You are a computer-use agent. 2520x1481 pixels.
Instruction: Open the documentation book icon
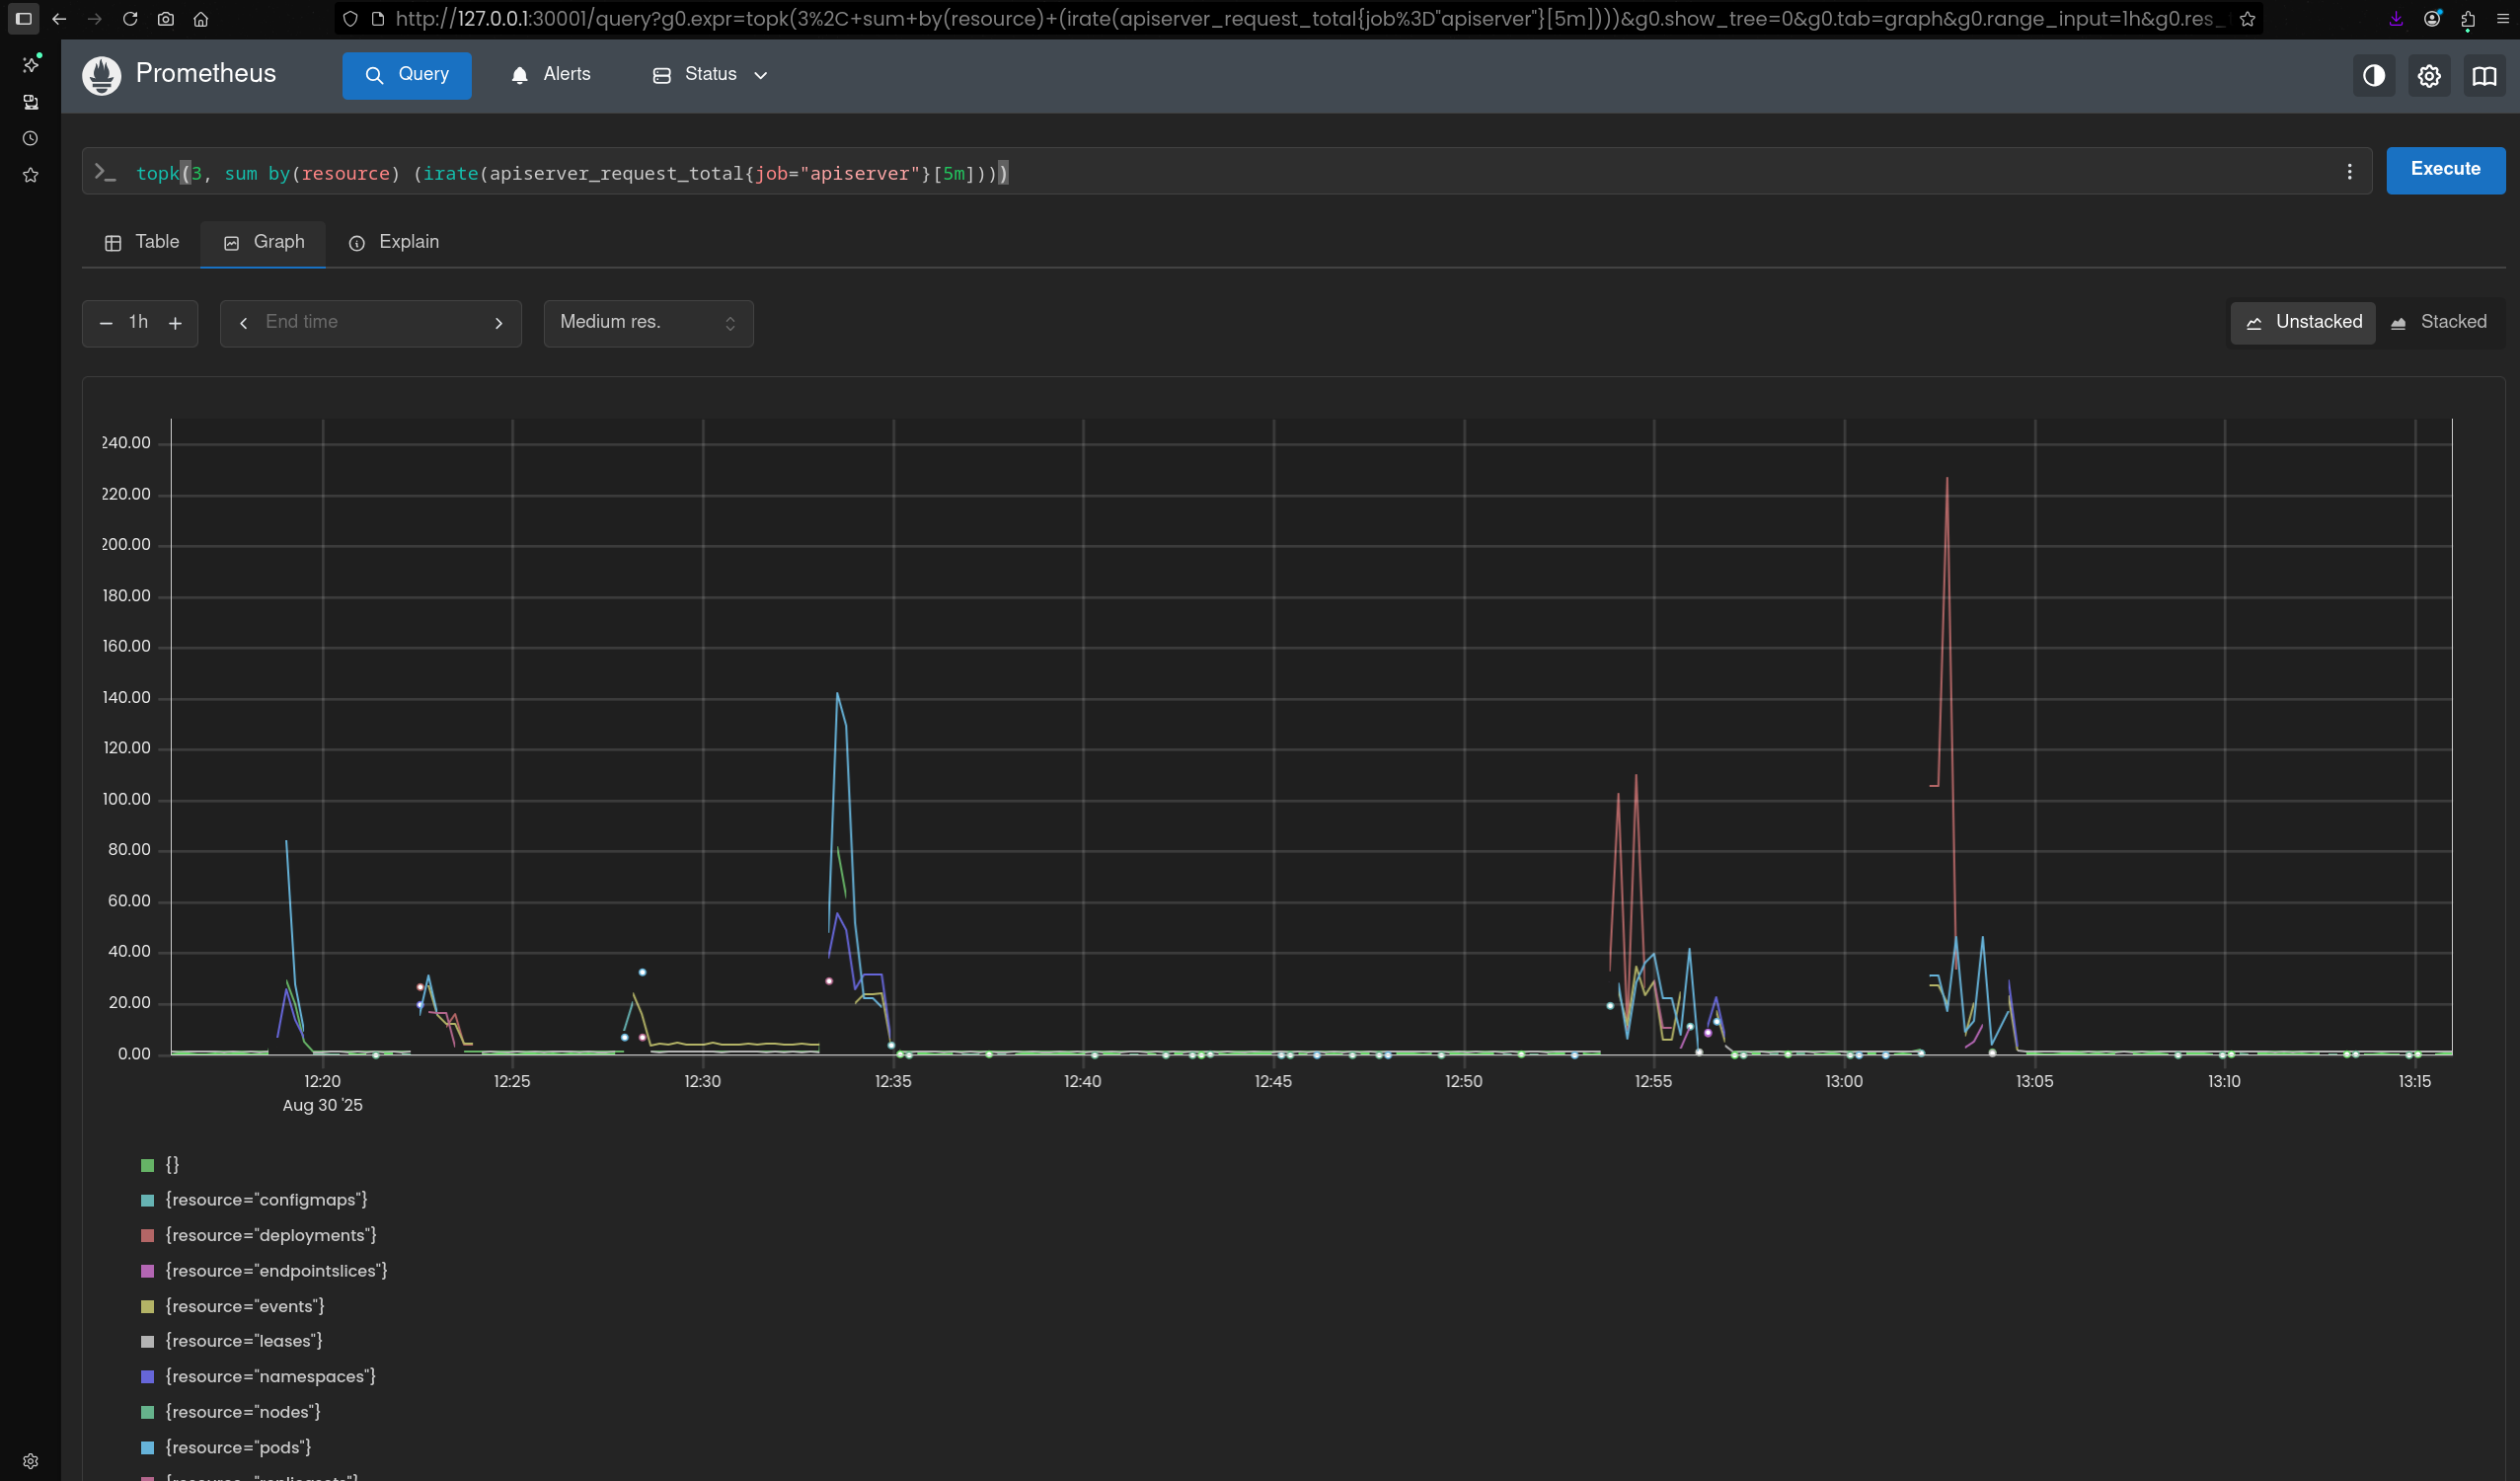(x=2484, y=76)
